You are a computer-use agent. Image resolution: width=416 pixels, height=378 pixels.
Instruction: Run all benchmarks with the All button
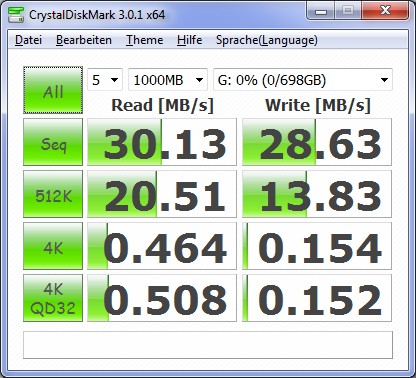pyautogui.click(x=53, y=90)
